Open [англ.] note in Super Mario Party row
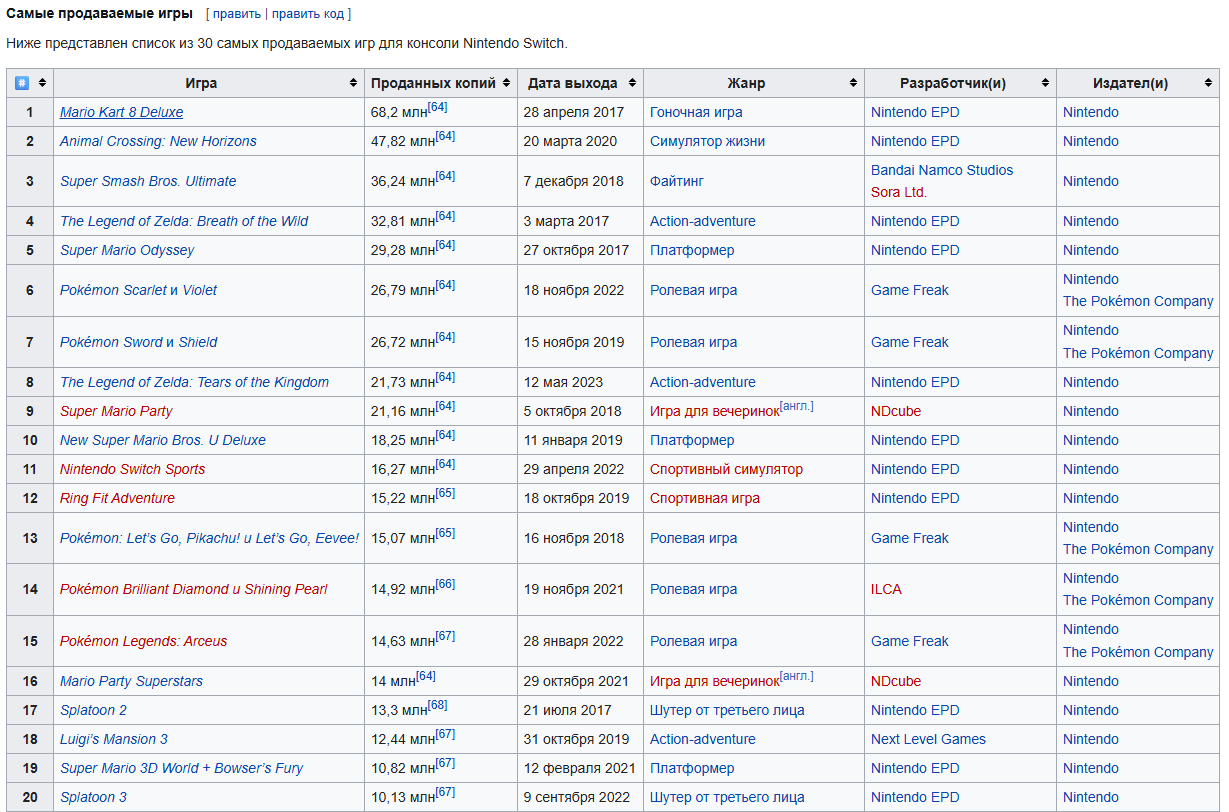This screenshot has height=812, width=1229. [x=797, y=406]
